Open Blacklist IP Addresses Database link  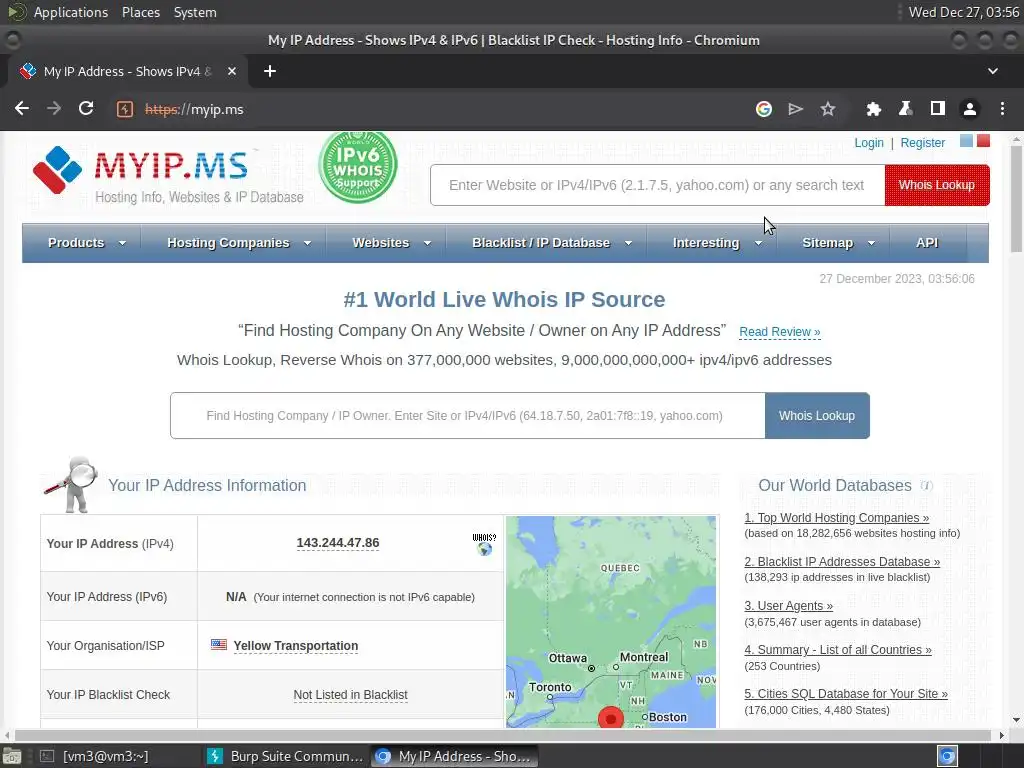[842, 562]
